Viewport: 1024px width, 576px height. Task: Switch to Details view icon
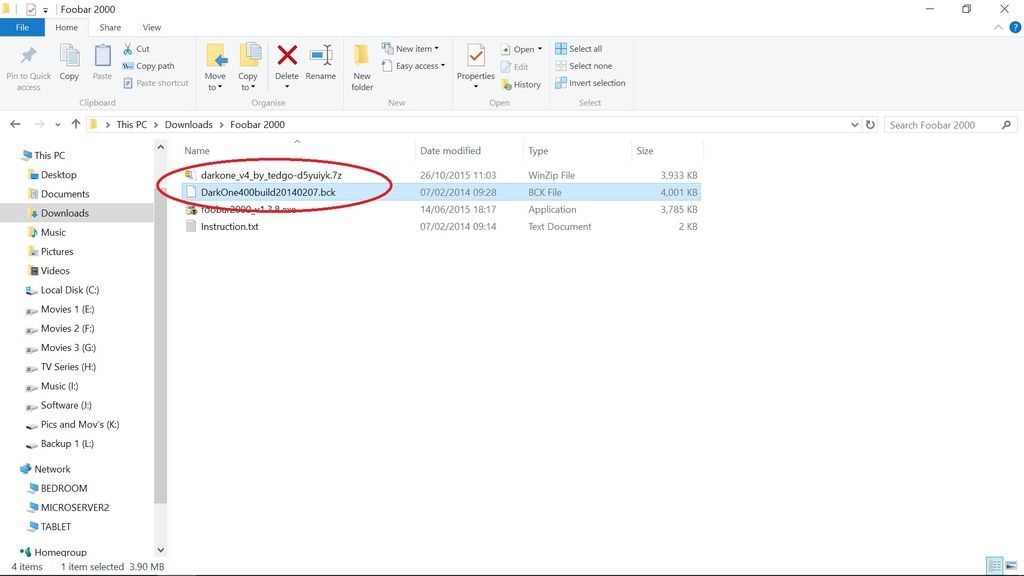click(994, 566)
